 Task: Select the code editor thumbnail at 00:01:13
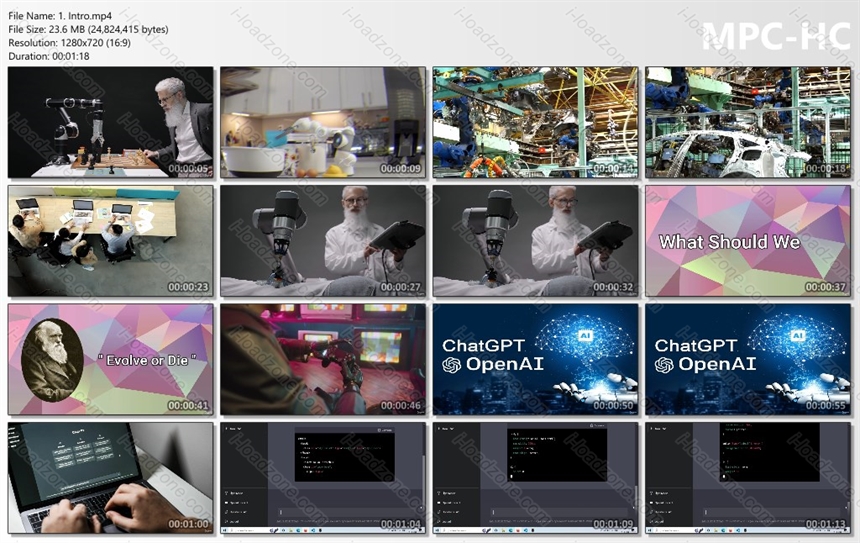748,478
